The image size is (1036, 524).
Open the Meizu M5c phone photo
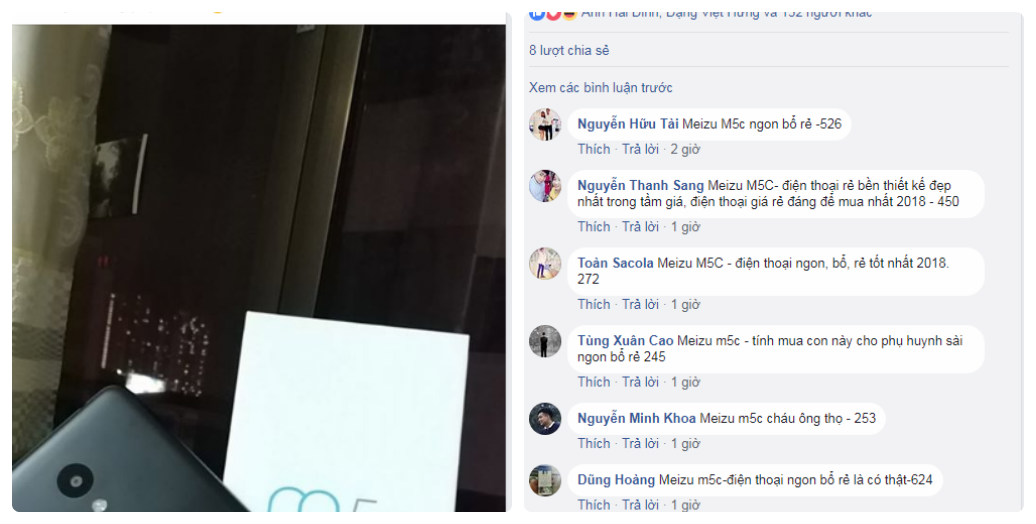pos(258,268)
